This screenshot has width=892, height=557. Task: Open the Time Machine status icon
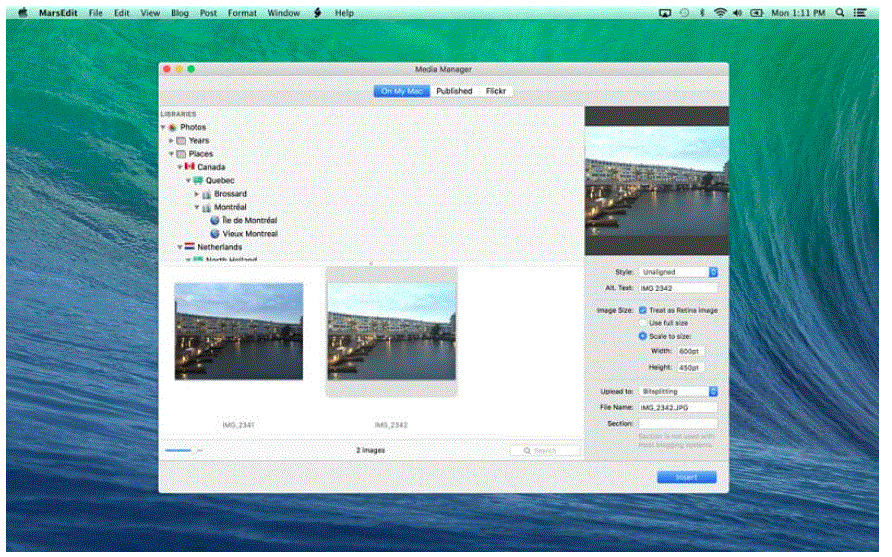[x=684, y=13]
